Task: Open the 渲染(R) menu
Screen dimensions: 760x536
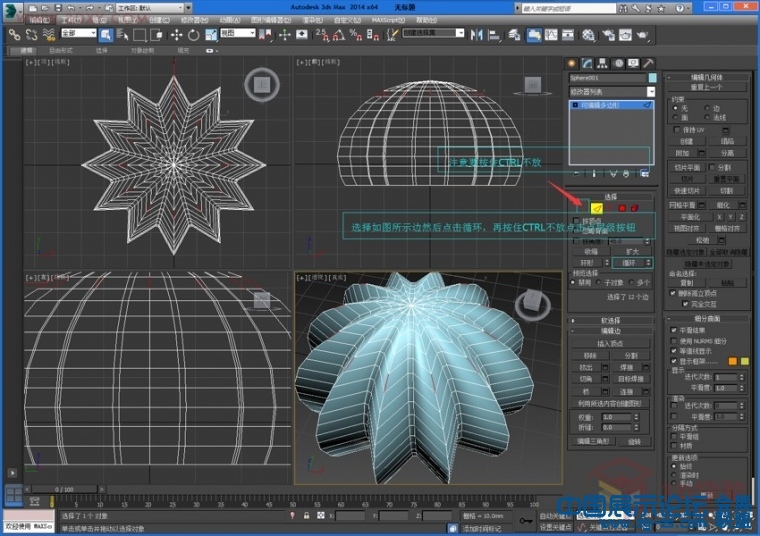Action: pyautogui.click(x=313, y=20)
